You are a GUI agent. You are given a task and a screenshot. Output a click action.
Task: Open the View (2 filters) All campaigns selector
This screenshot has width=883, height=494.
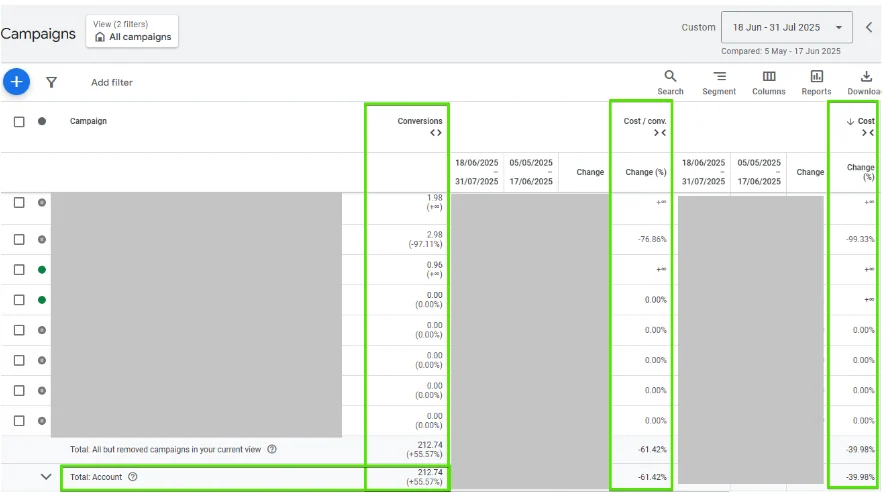click(x=132, y=31)
